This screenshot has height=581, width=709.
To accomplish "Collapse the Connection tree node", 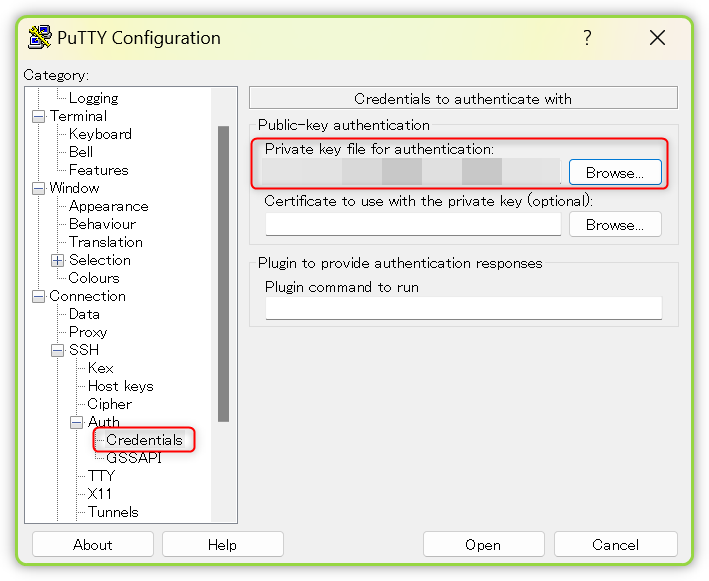I will click(x=39, y=297).
